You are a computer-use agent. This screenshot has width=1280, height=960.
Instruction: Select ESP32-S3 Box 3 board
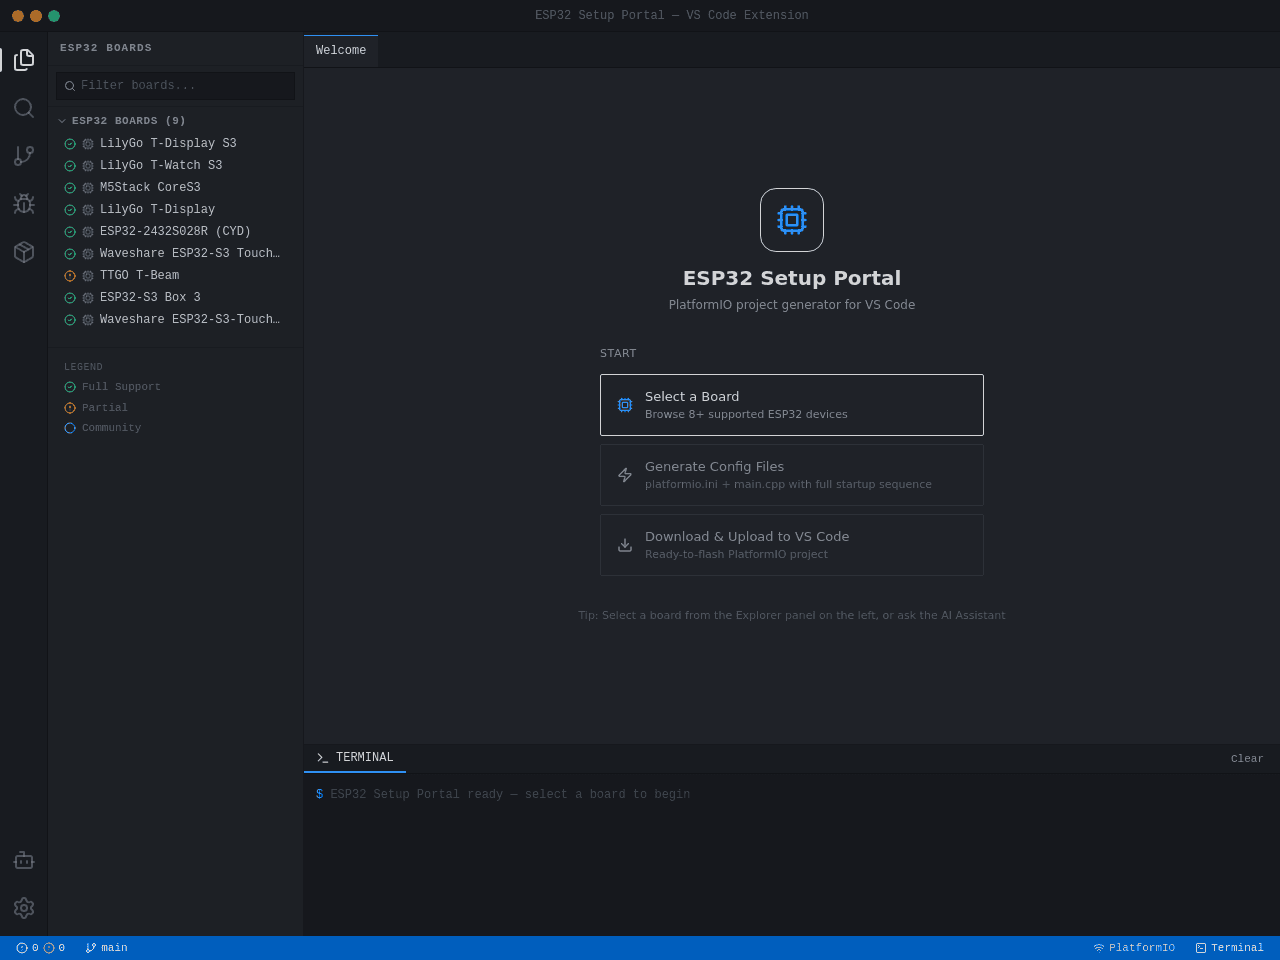click(x=176, y=298)
